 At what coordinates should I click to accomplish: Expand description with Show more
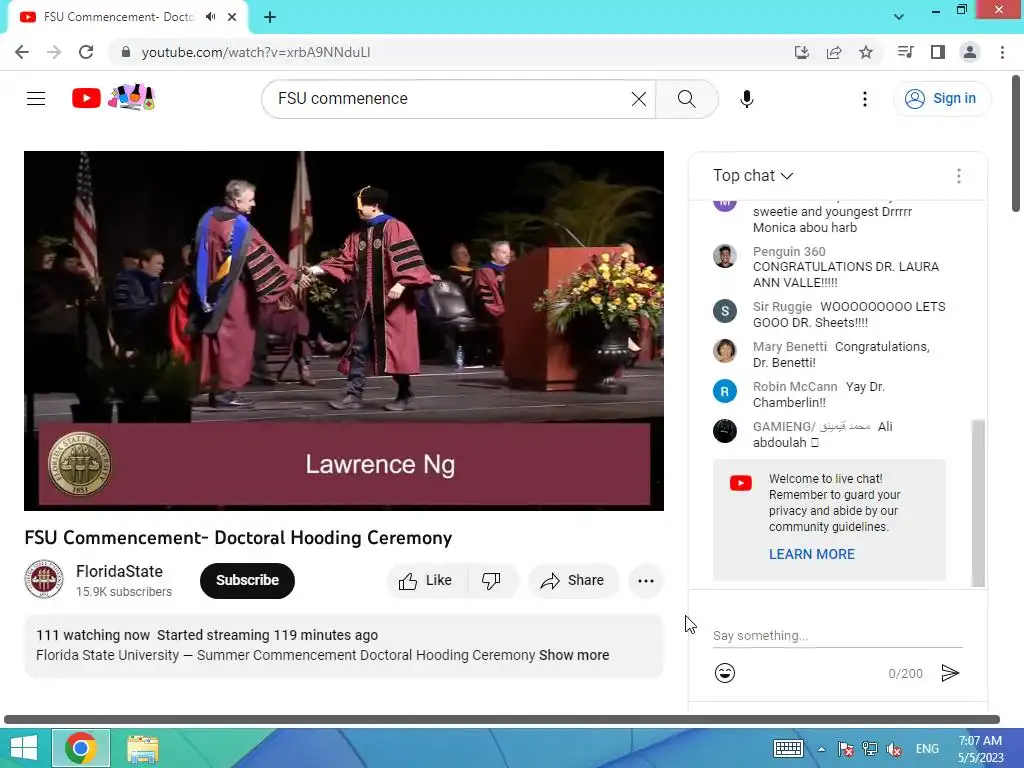[x=573, y=655]
